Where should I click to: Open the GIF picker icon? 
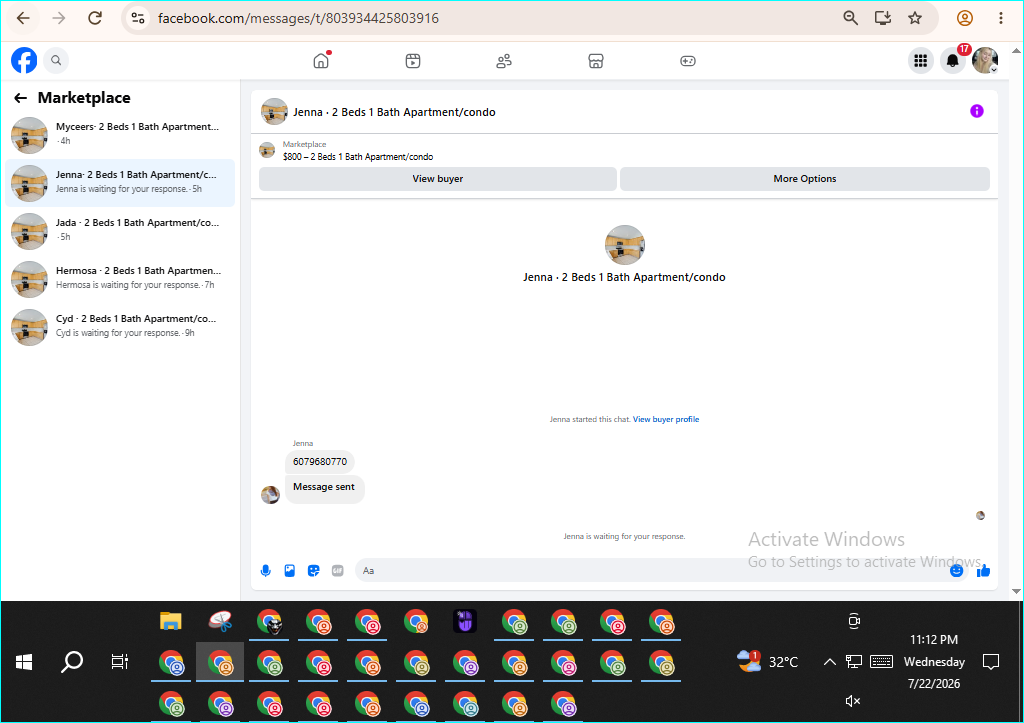[338, 571]
